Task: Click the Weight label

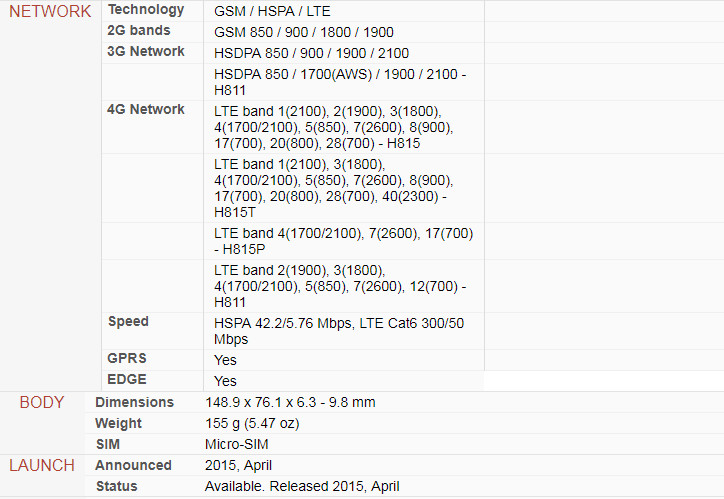Action: (118, 423)
